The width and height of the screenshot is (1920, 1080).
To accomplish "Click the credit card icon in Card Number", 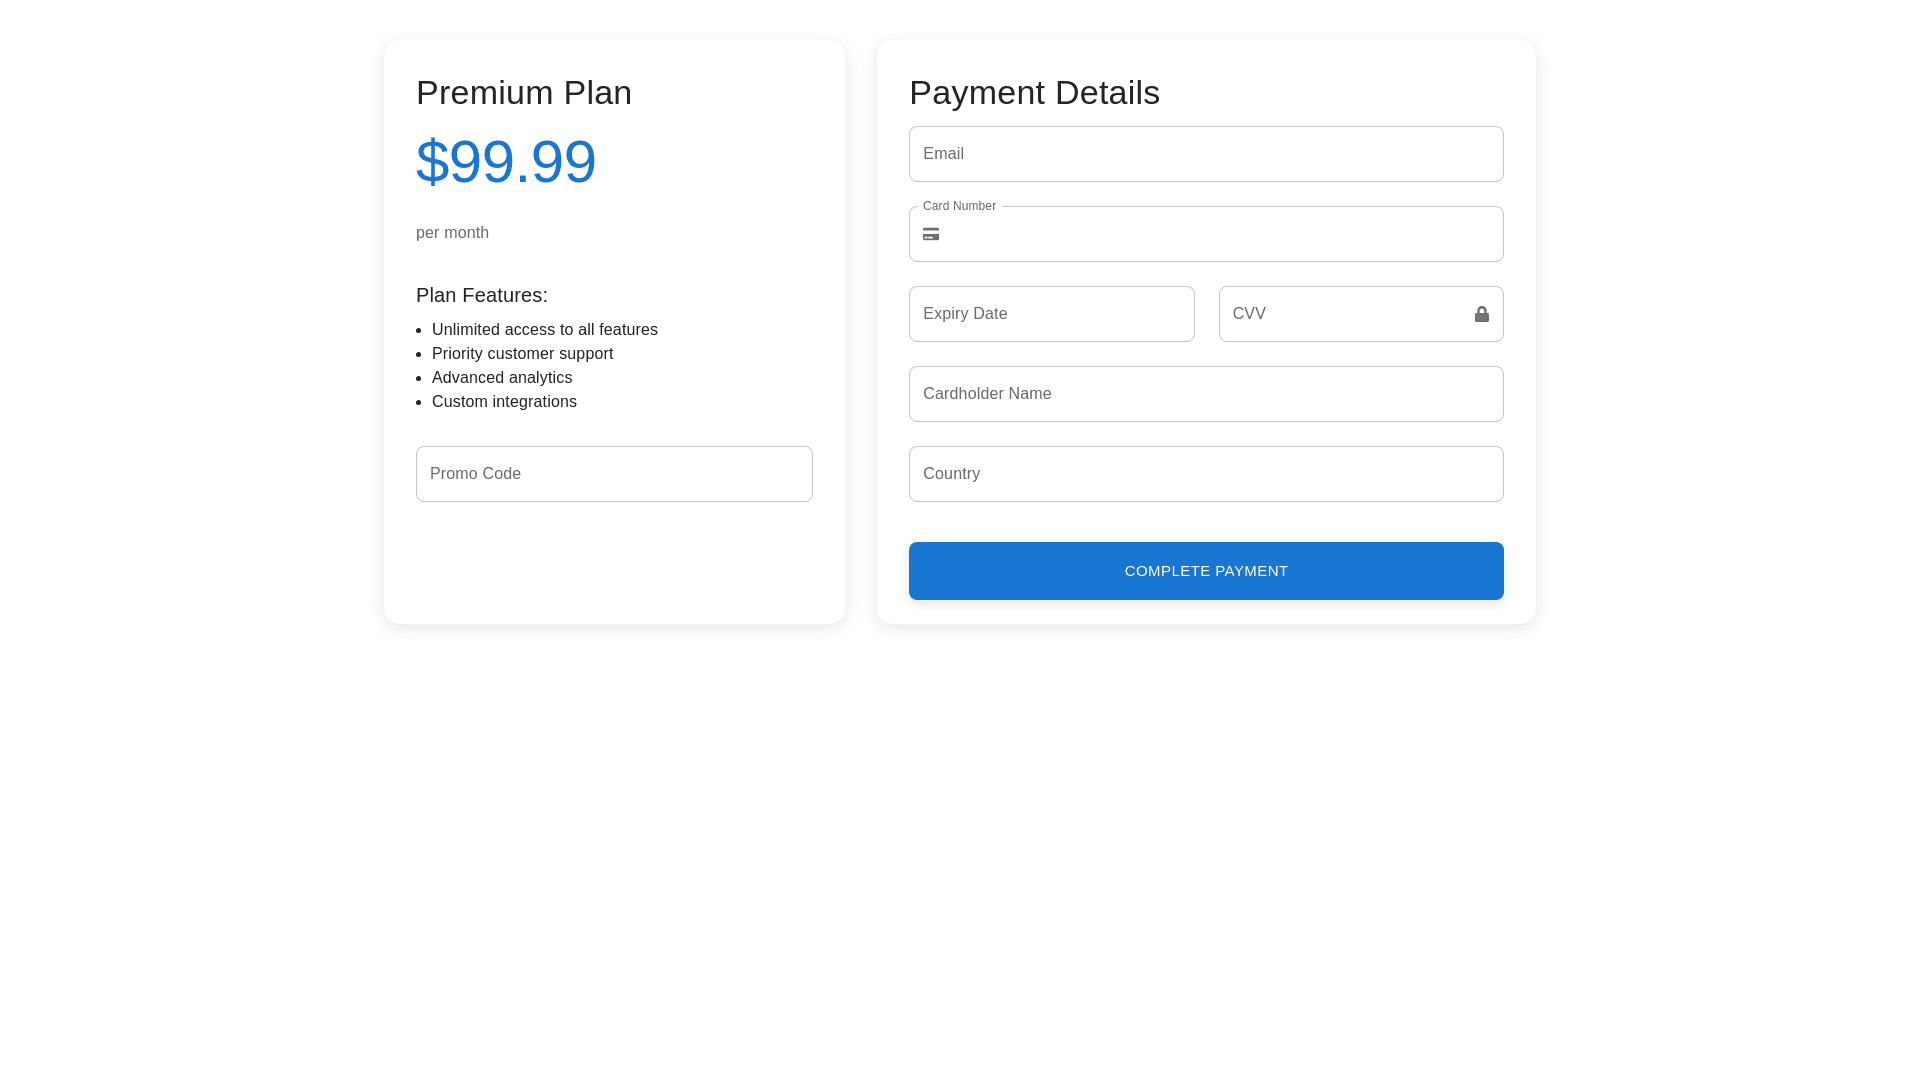I will 931,234.
